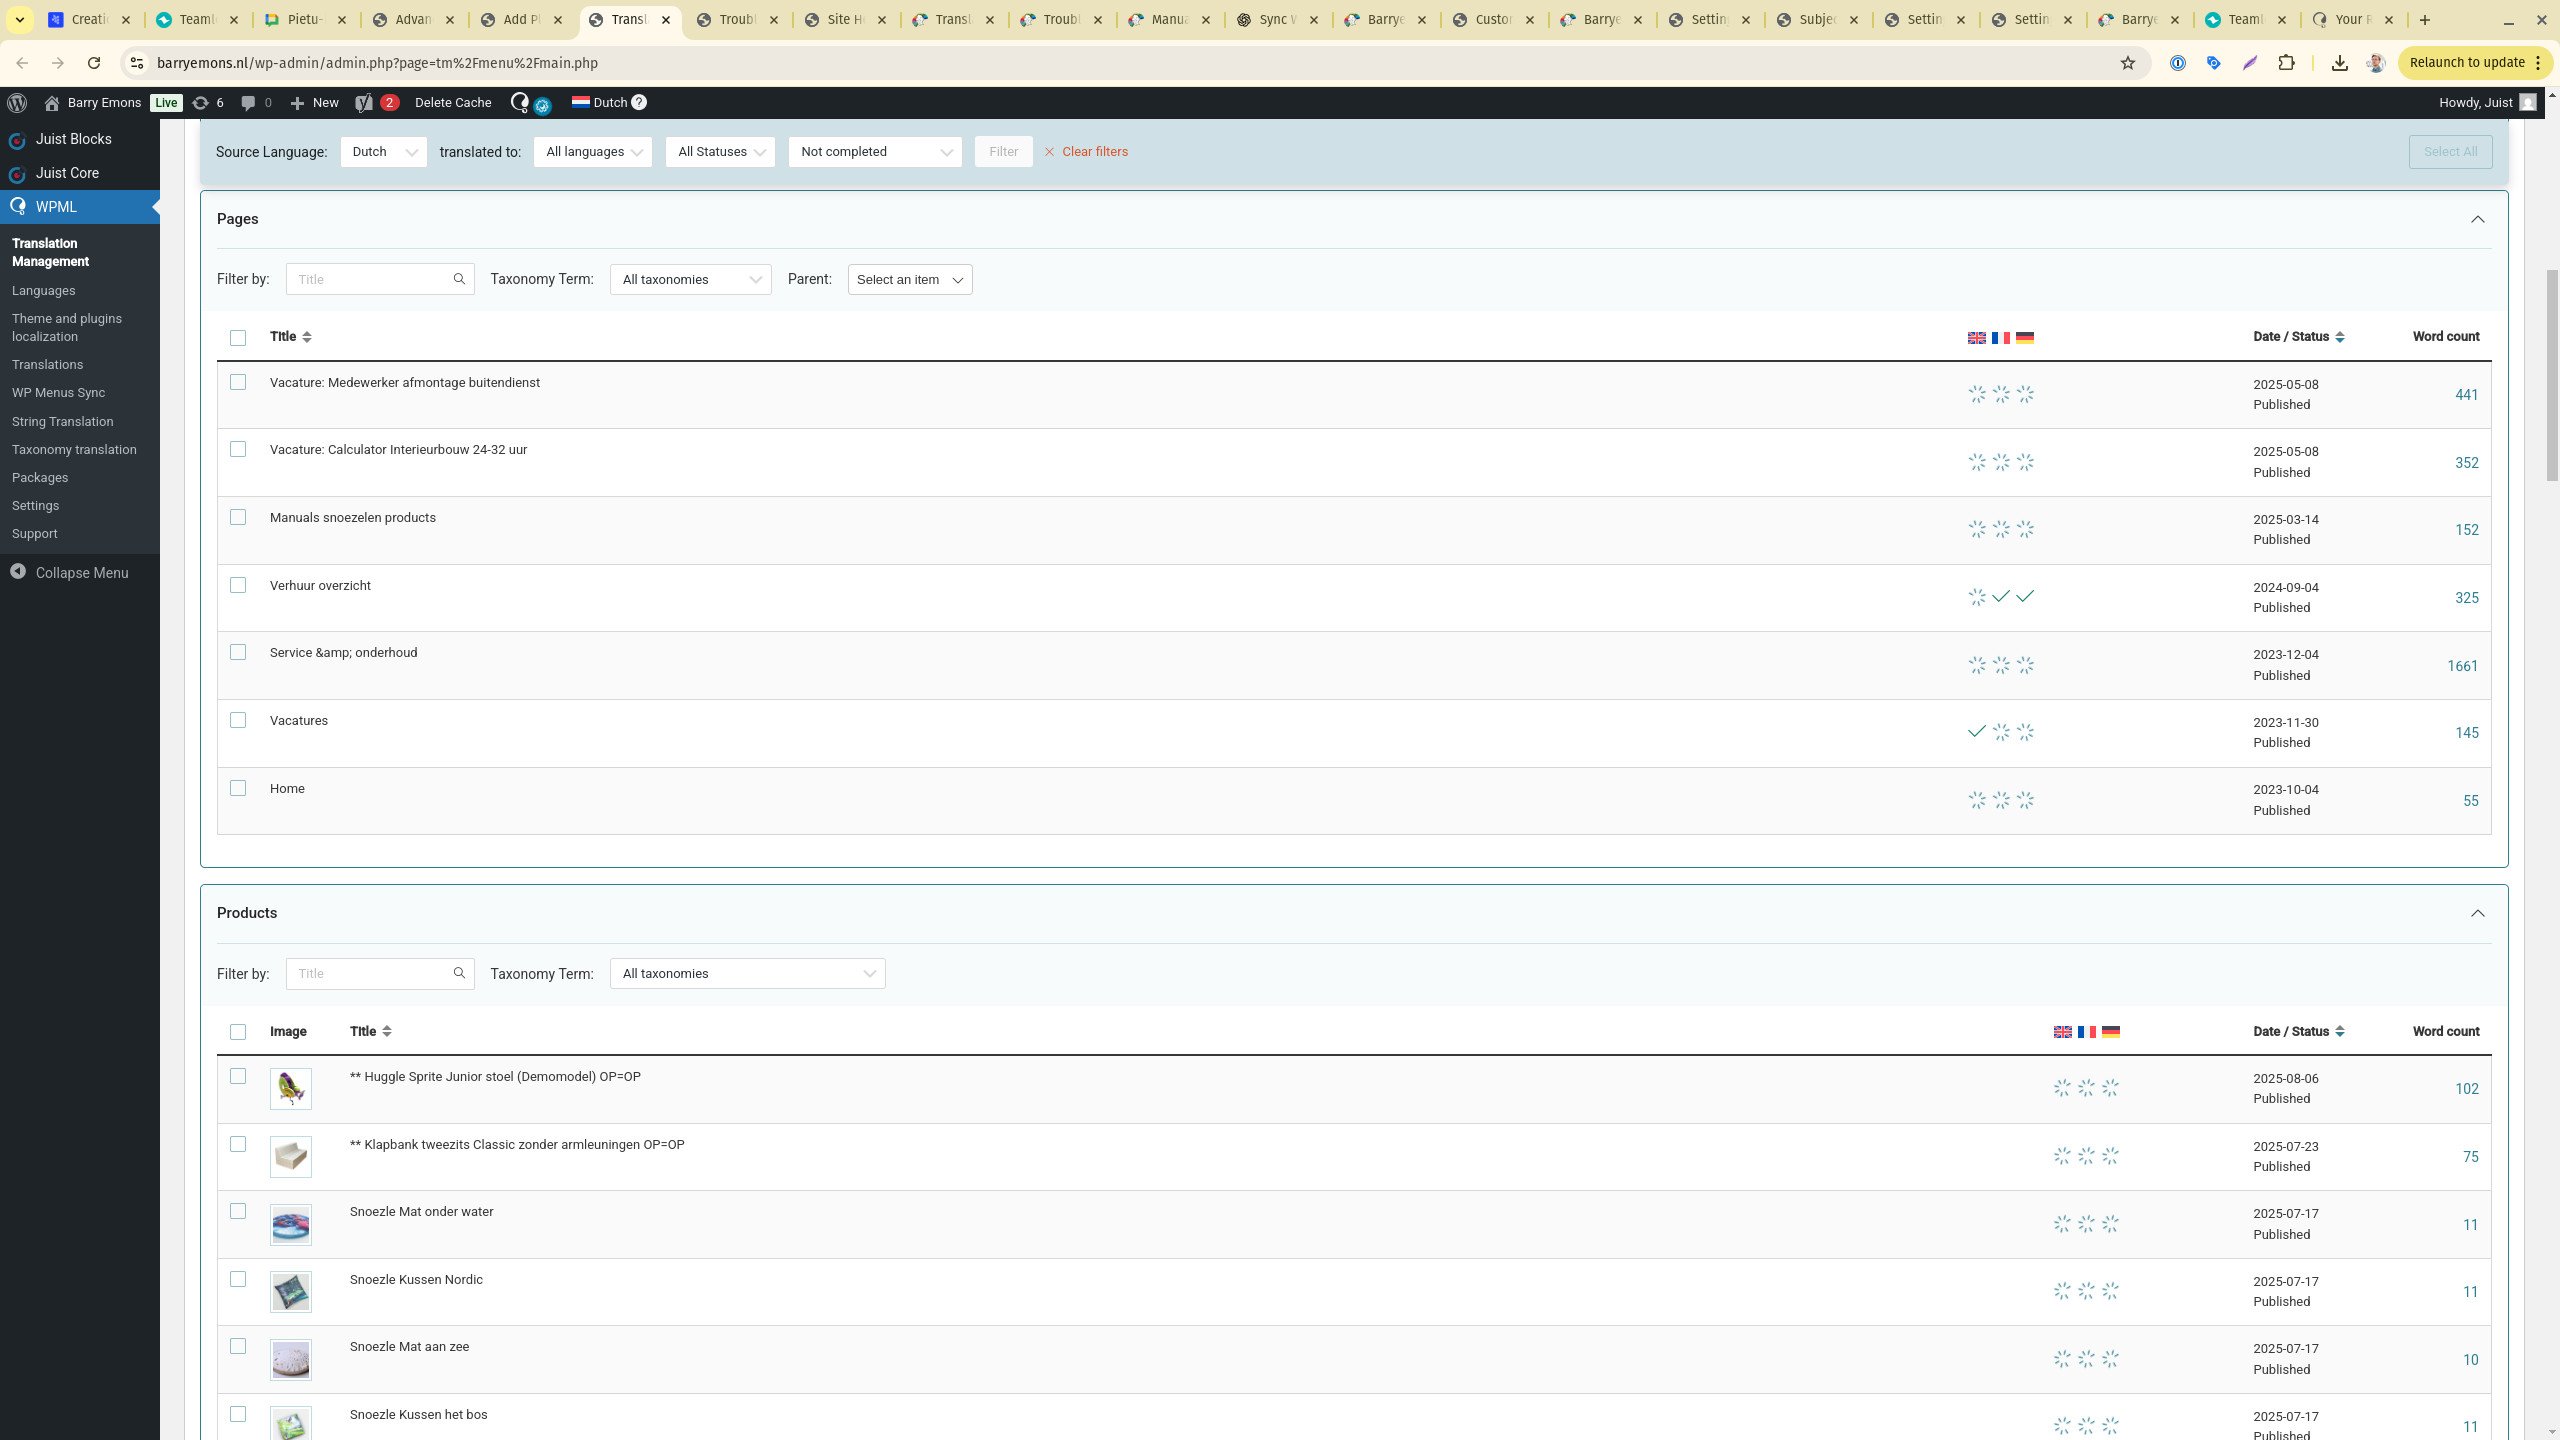The height and width of the screenshot is (1440, 2560).
Task: Click English status icon for Snoezle Mat onder water
Action: point(2063,1224)
